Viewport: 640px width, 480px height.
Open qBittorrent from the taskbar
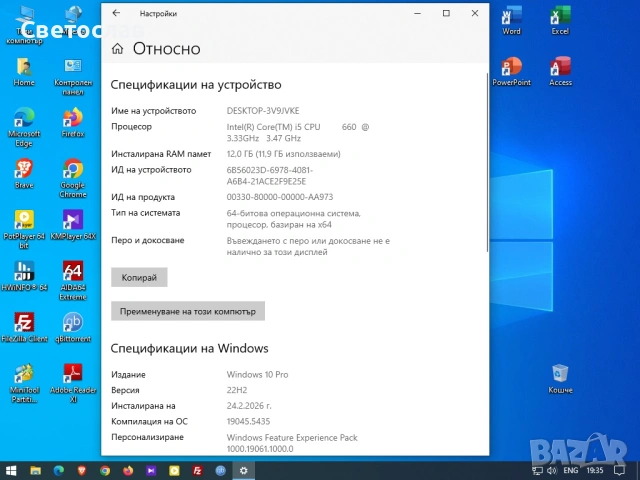click(x=220, y=471)
